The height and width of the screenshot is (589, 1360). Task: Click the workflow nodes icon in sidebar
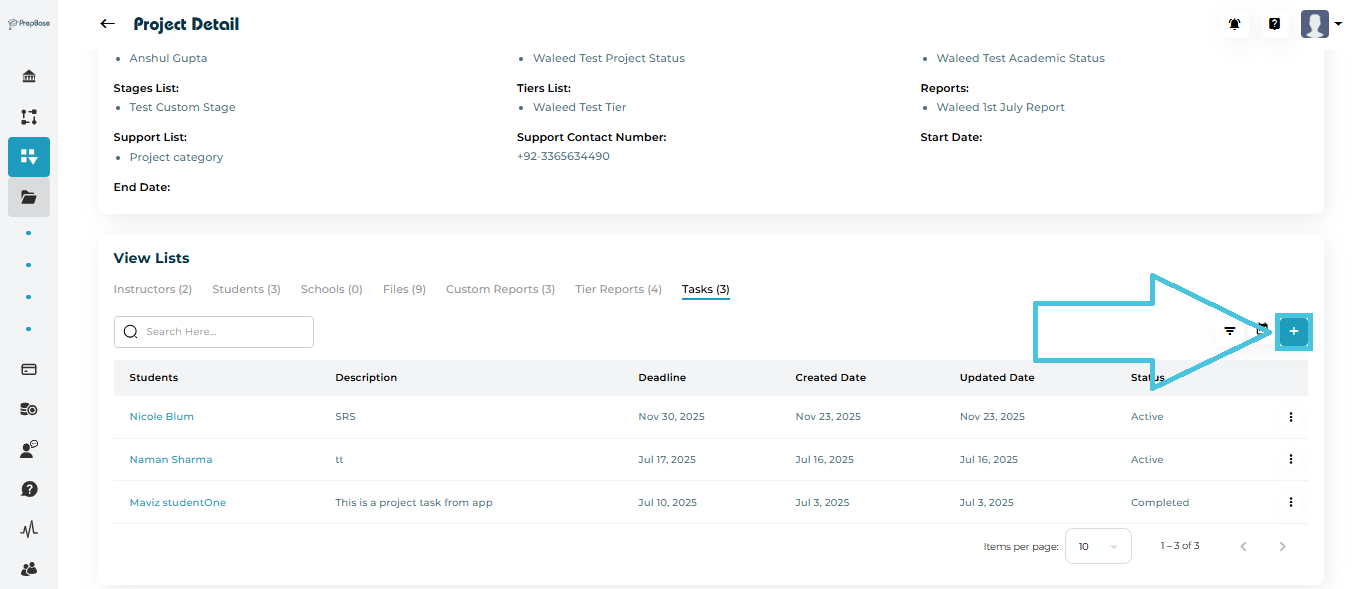click(29, 117)
